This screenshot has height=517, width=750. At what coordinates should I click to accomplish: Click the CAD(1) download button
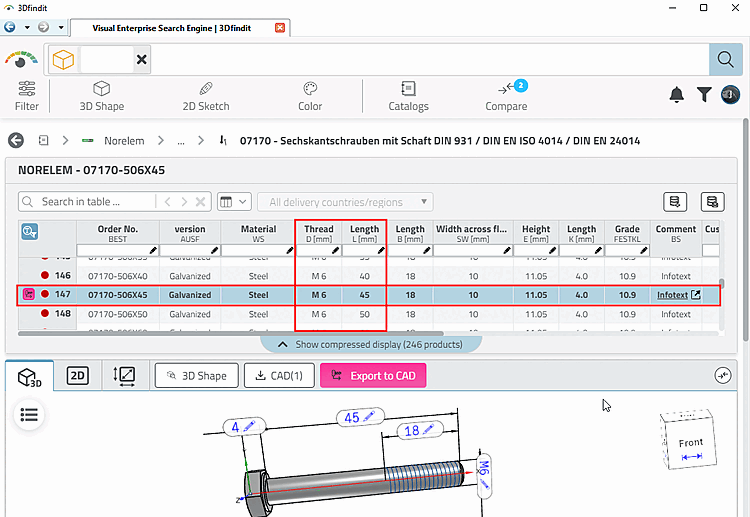click(279, 375)
